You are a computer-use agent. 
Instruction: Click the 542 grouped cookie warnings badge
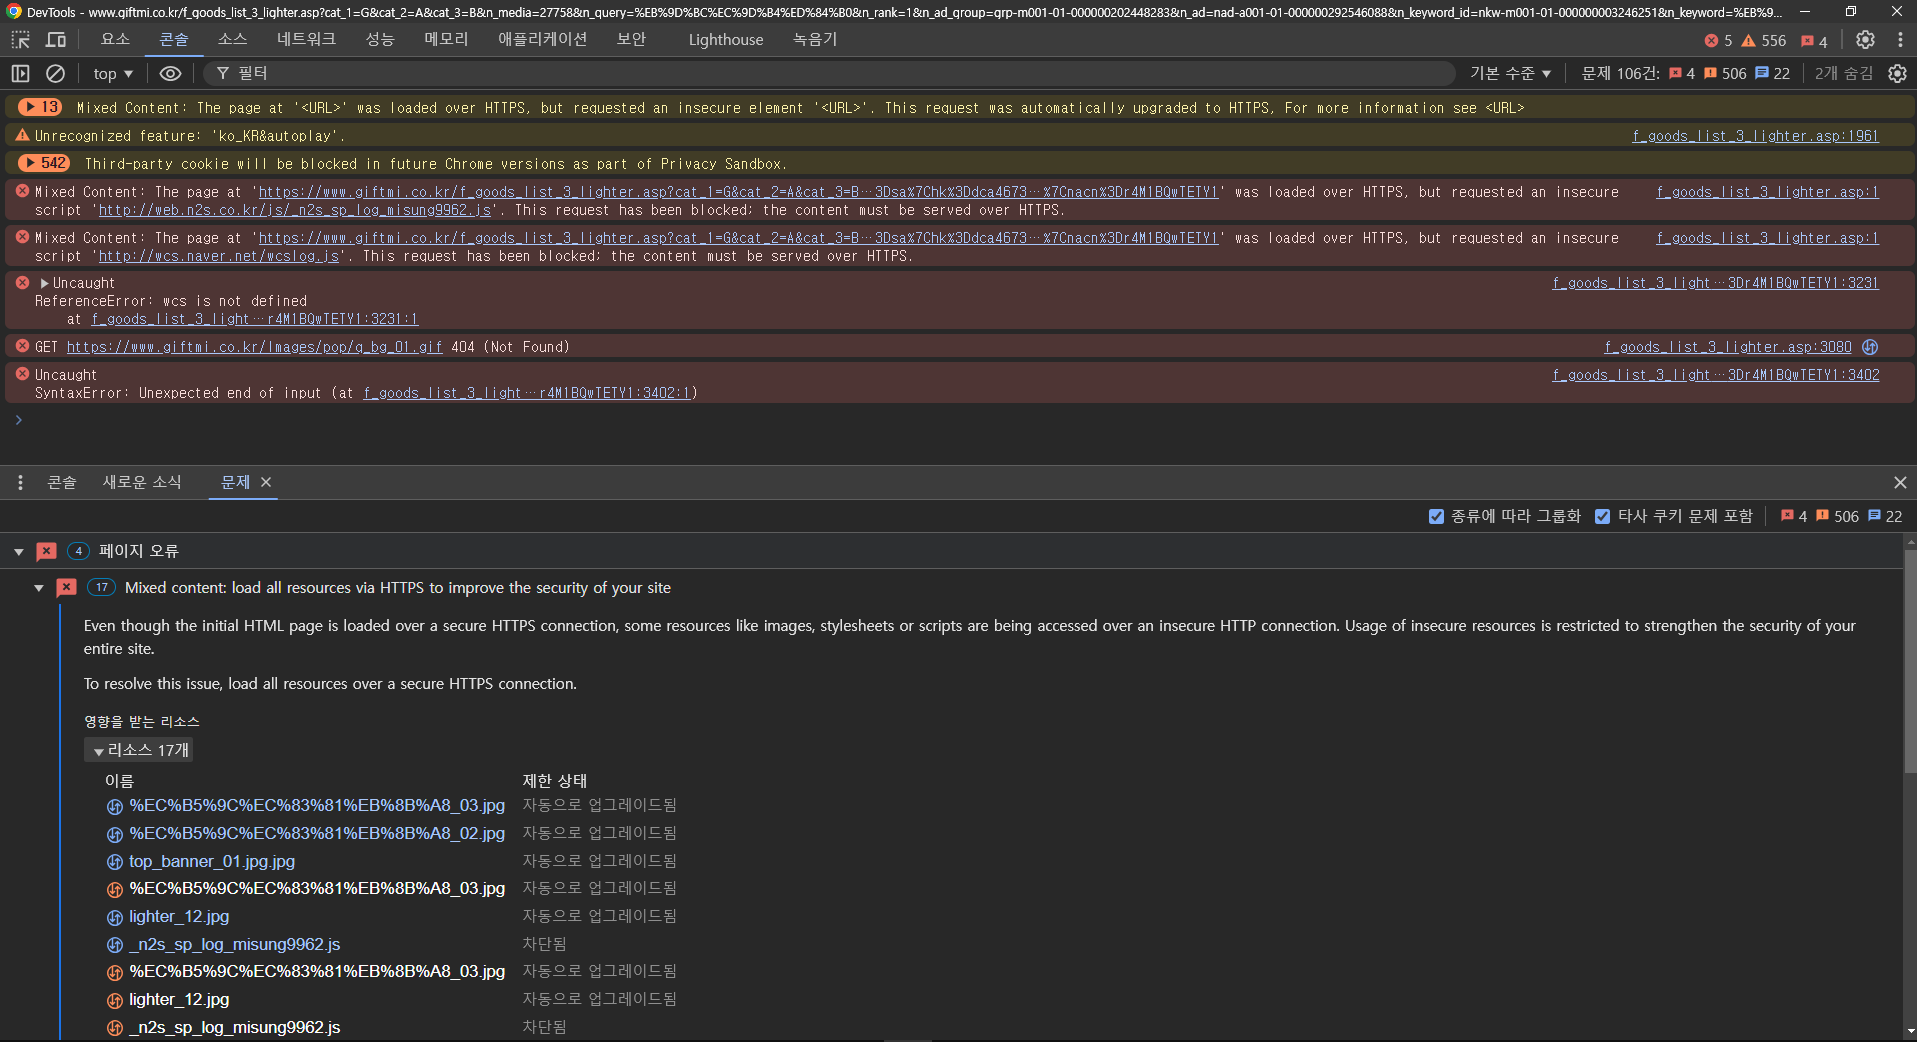pos(44,163)
